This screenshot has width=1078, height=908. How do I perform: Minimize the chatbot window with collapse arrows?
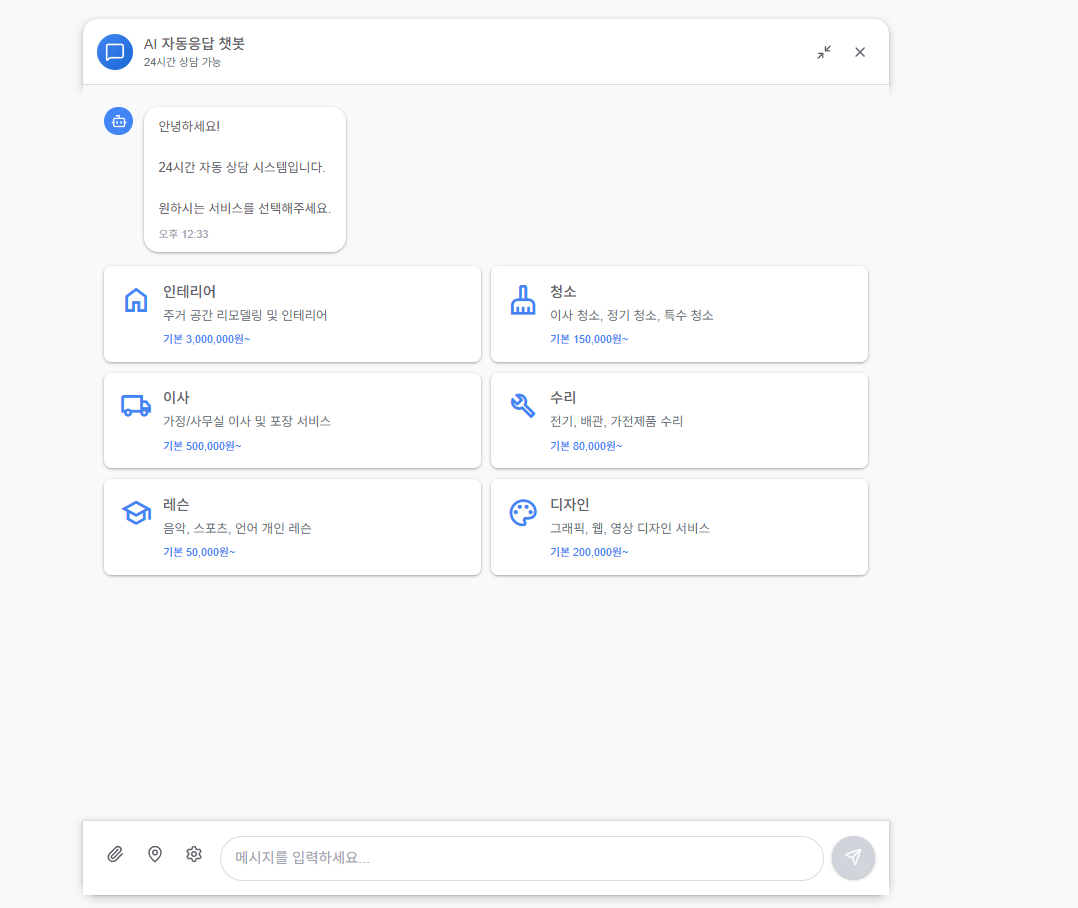pos(824,52)
